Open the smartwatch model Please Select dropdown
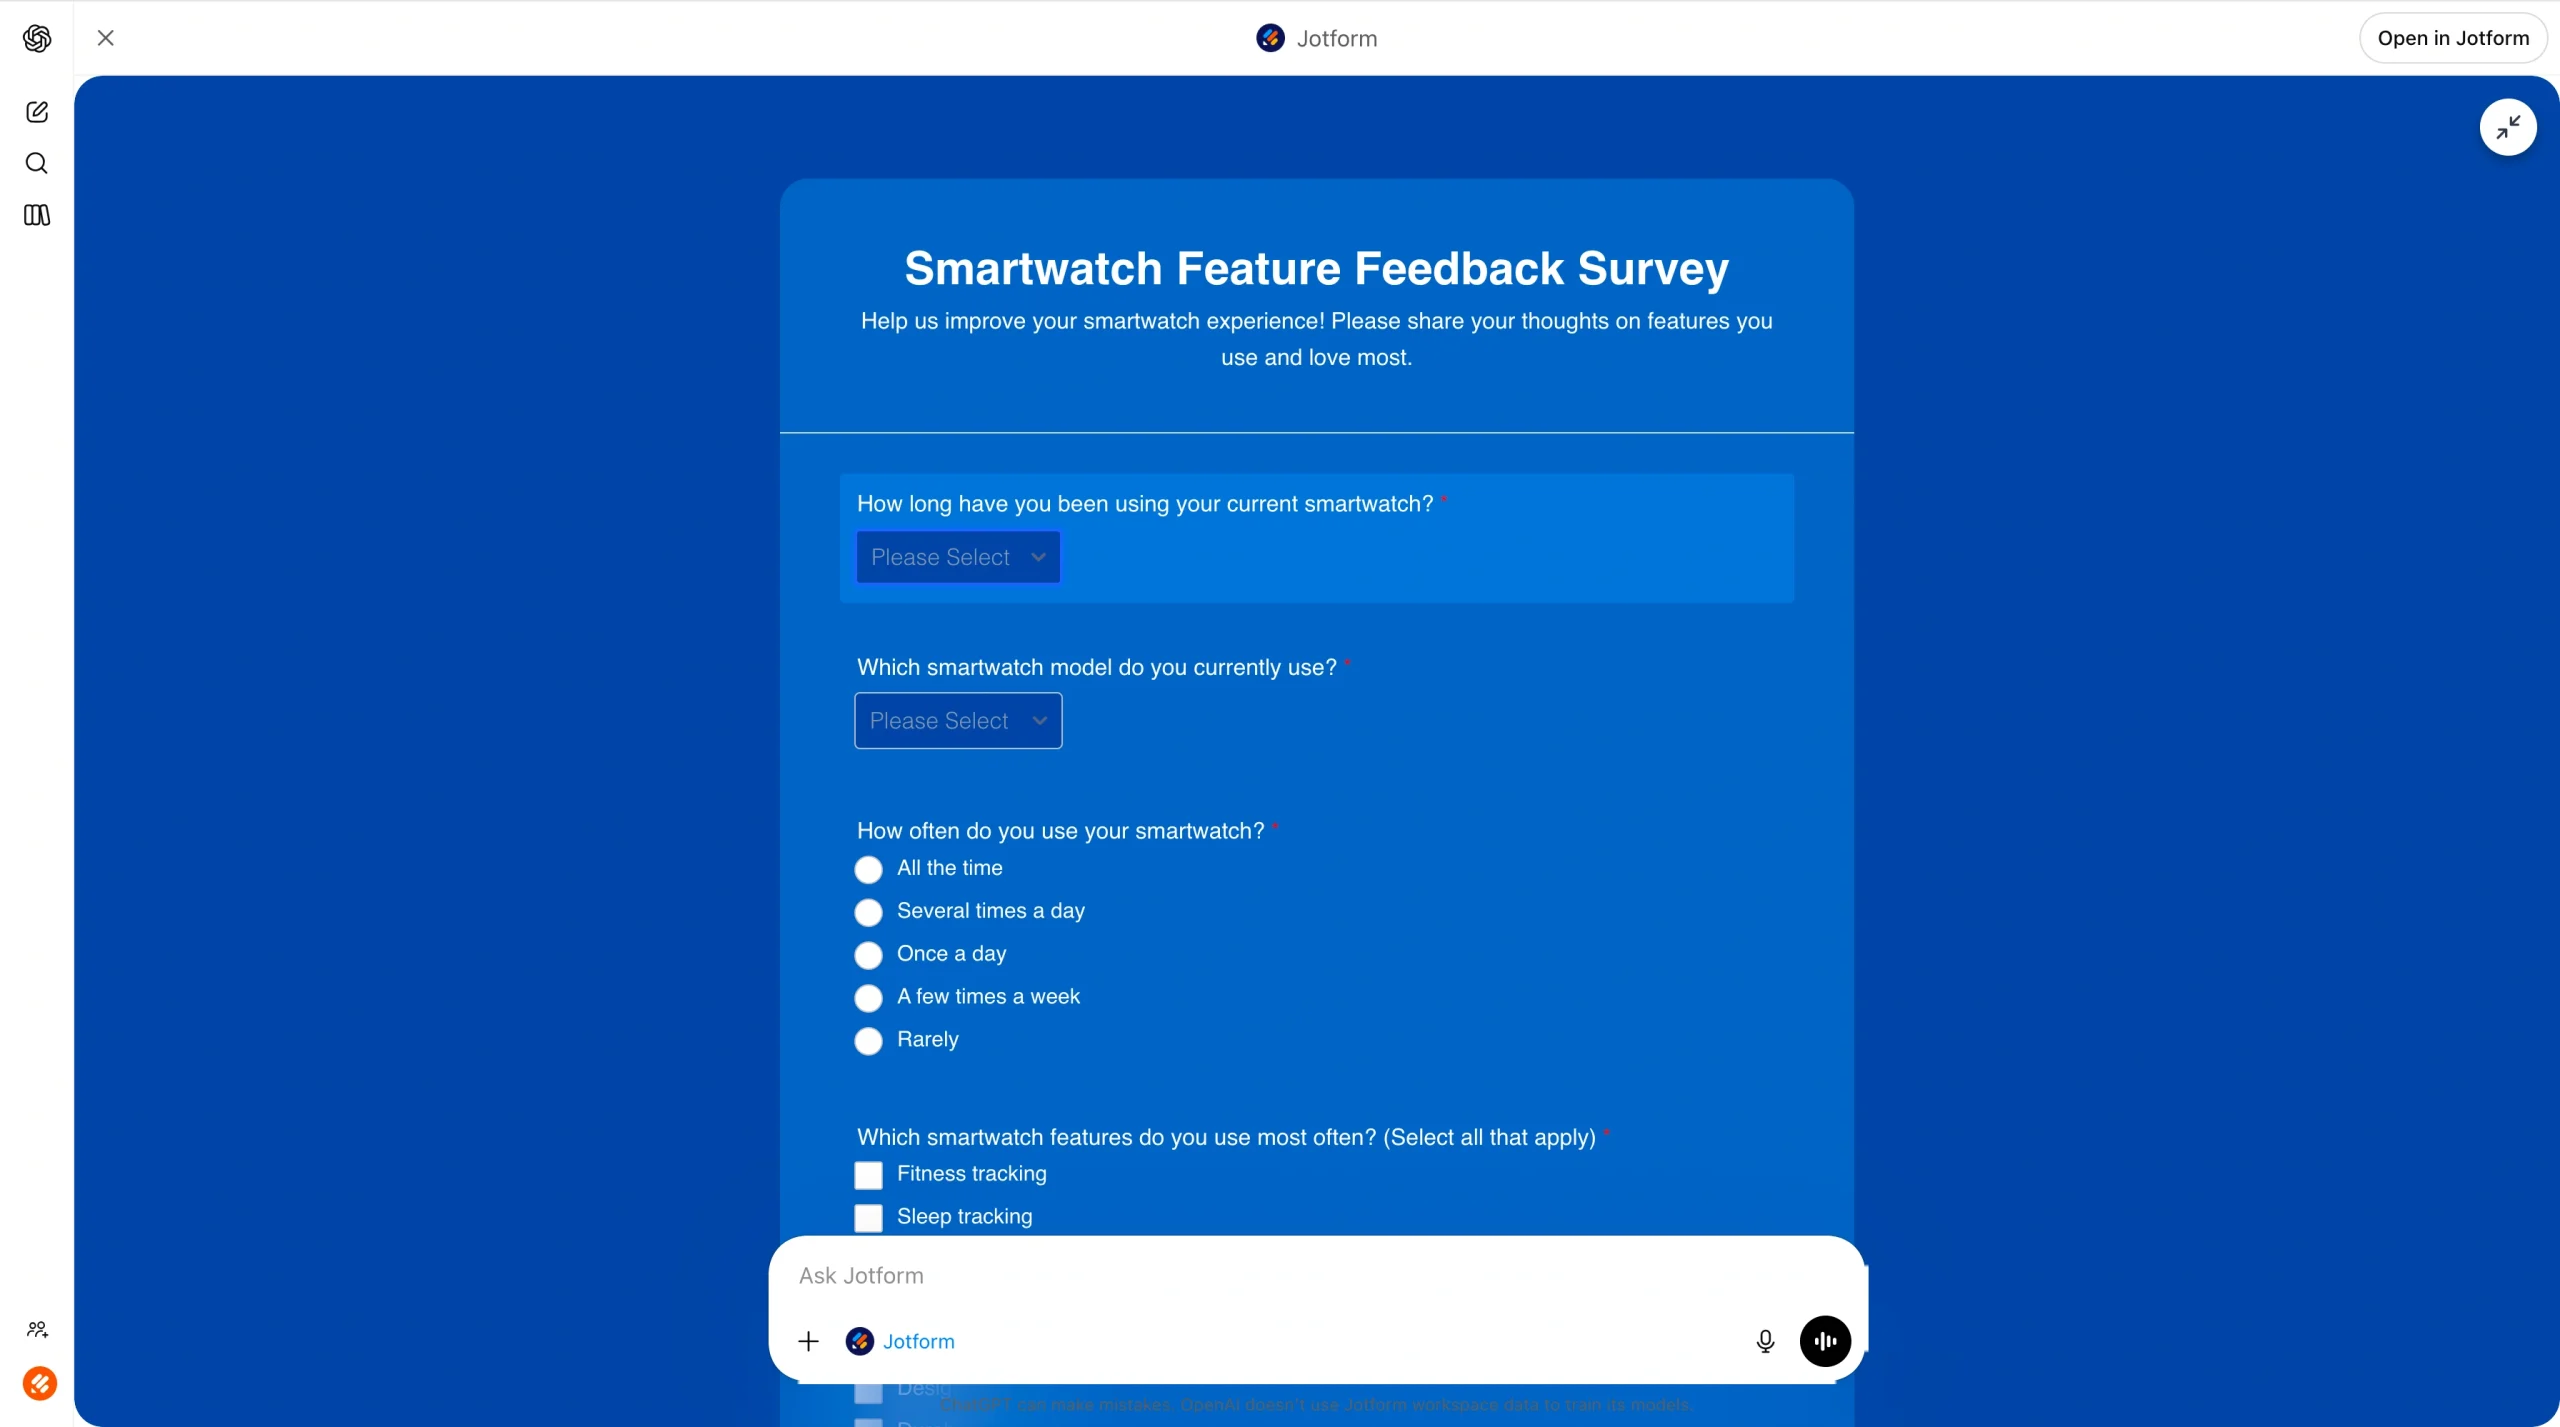The height and width of the screenshot is (1427, 2560). (x=957, y=720)
